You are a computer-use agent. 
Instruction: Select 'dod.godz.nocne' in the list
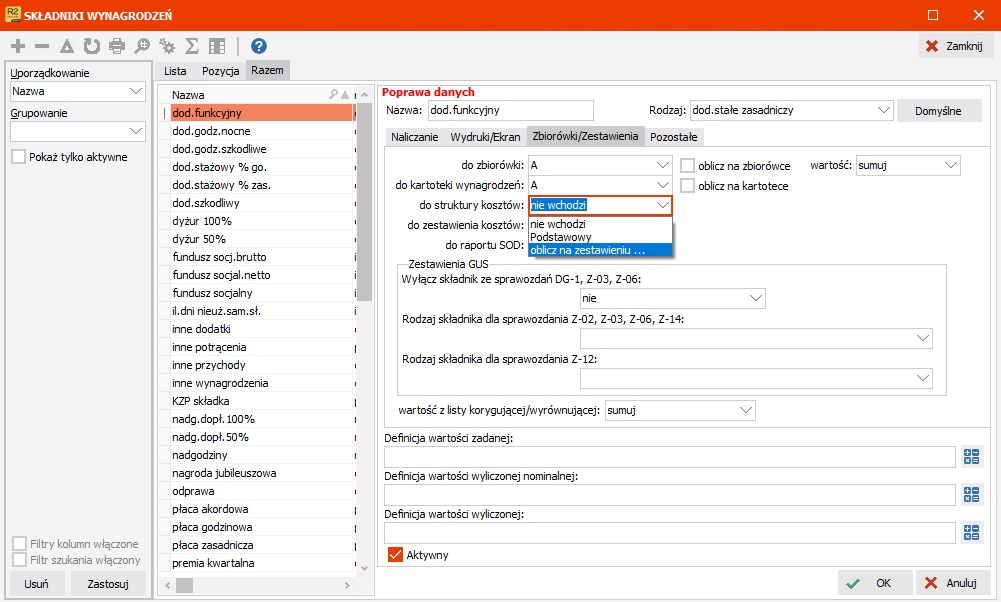(261, 131)
